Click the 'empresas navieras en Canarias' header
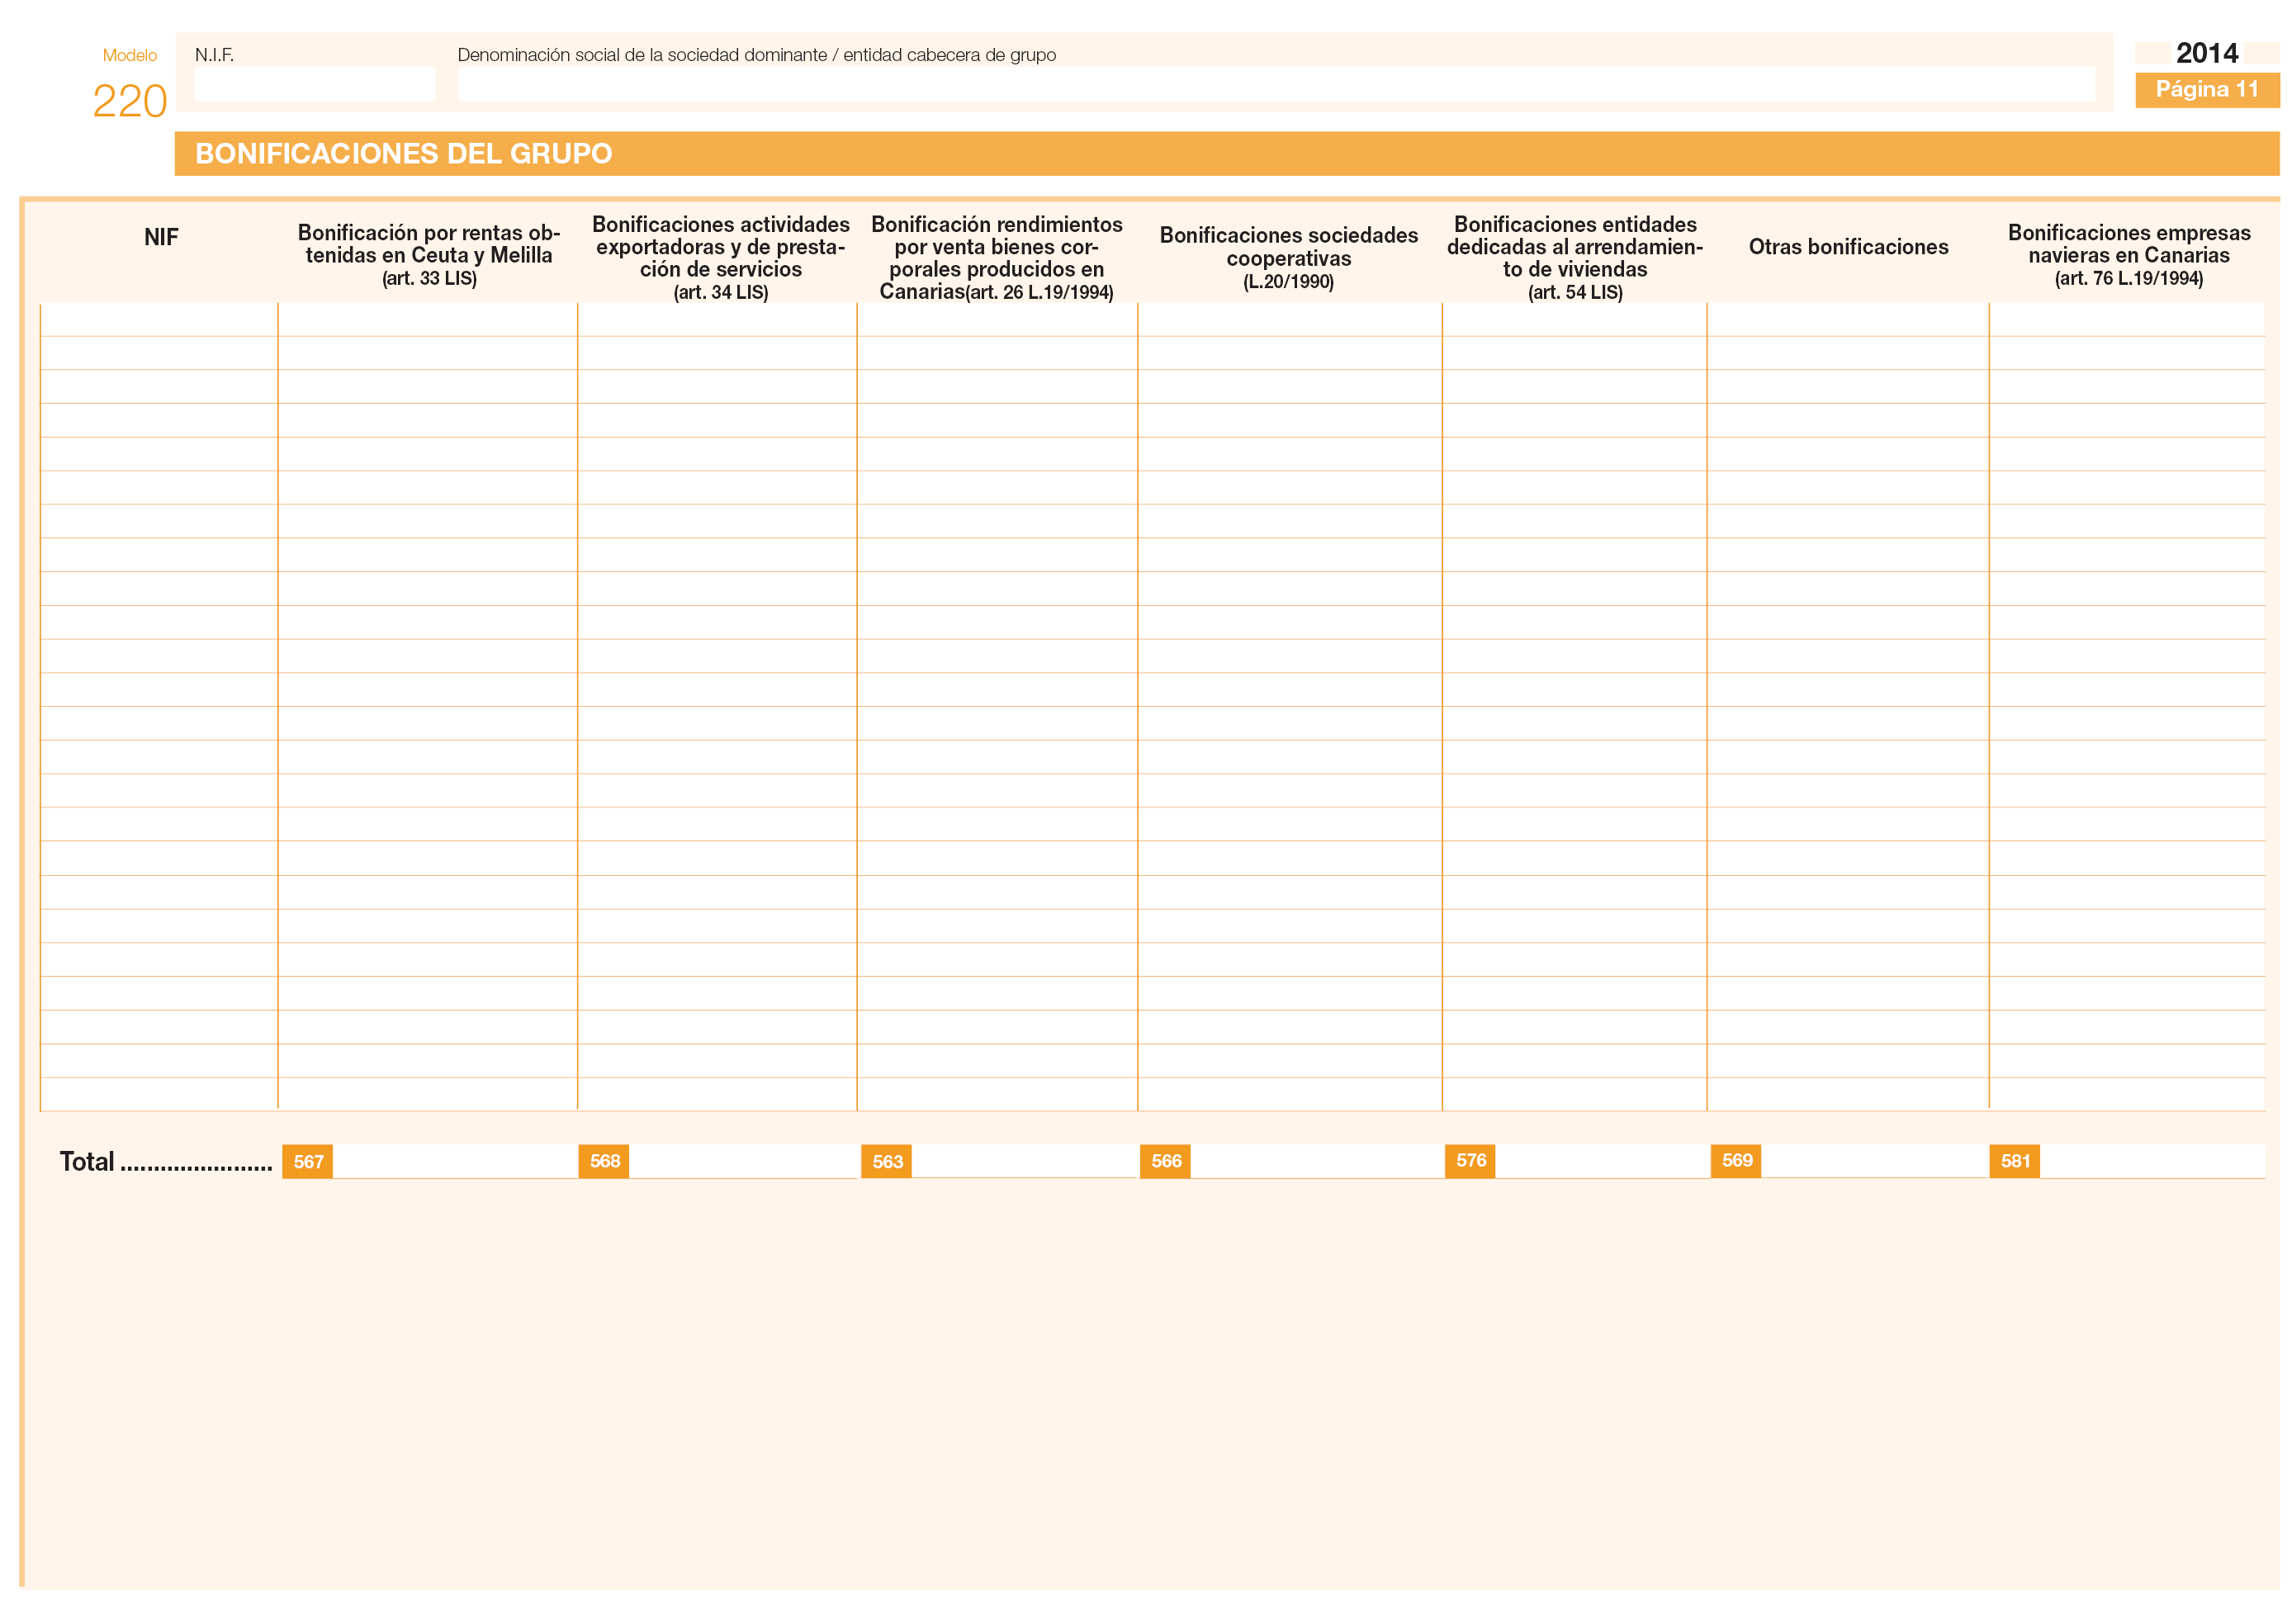The width and height of the screenshot is (2292, 1624). point(2129,255)
